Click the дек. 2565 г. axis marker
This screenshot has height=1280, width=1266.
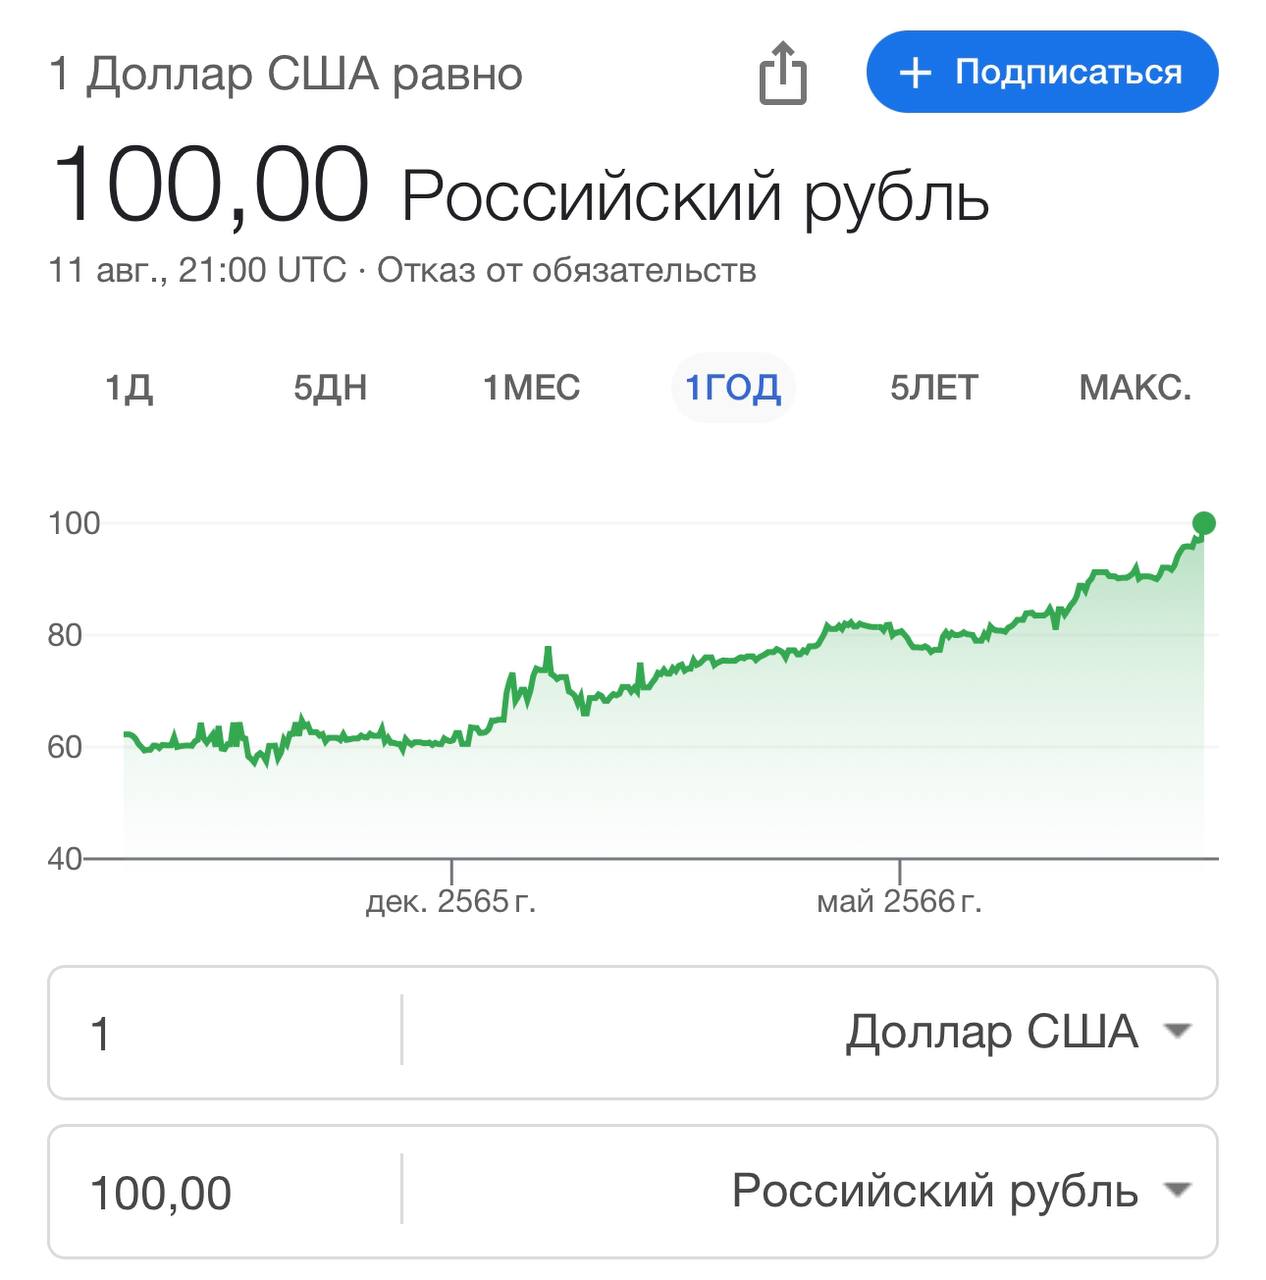(451, 901)
